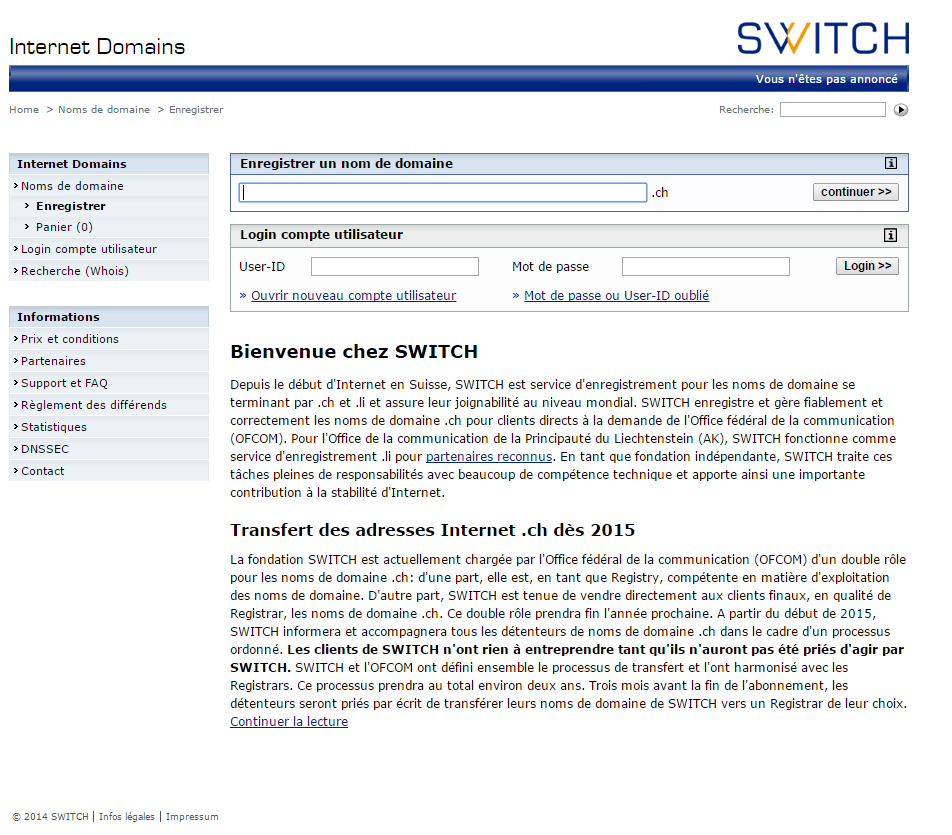Open Statistiques sidebar item
This screenshot has width=952, height=835.
click(109, 427)
